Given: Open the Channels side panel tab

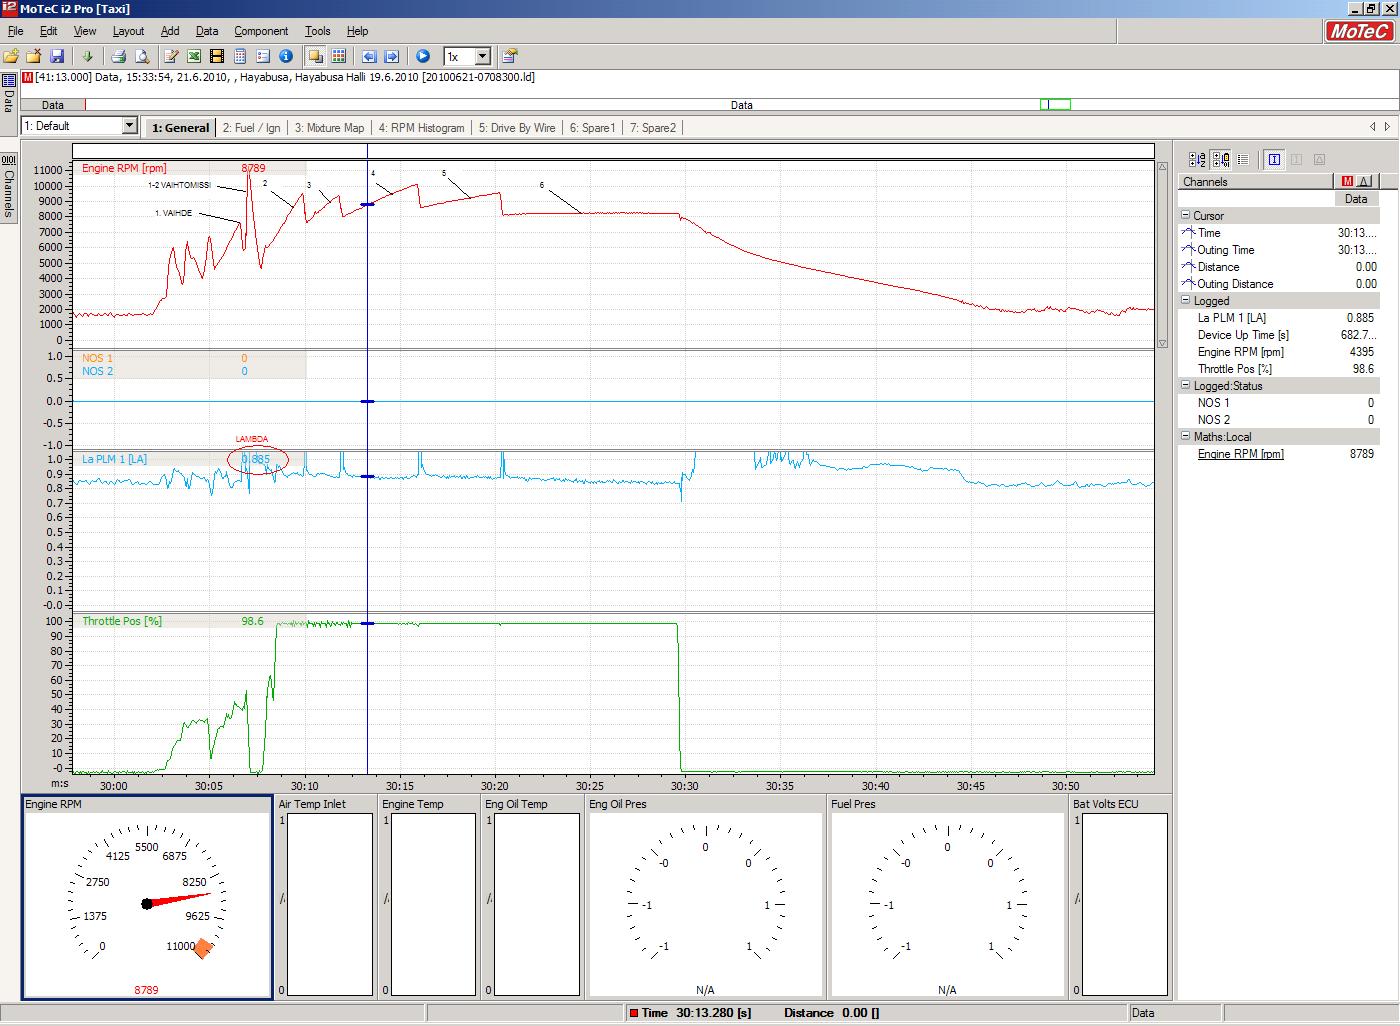Looking at the screenshot, I should coord(8,187).
